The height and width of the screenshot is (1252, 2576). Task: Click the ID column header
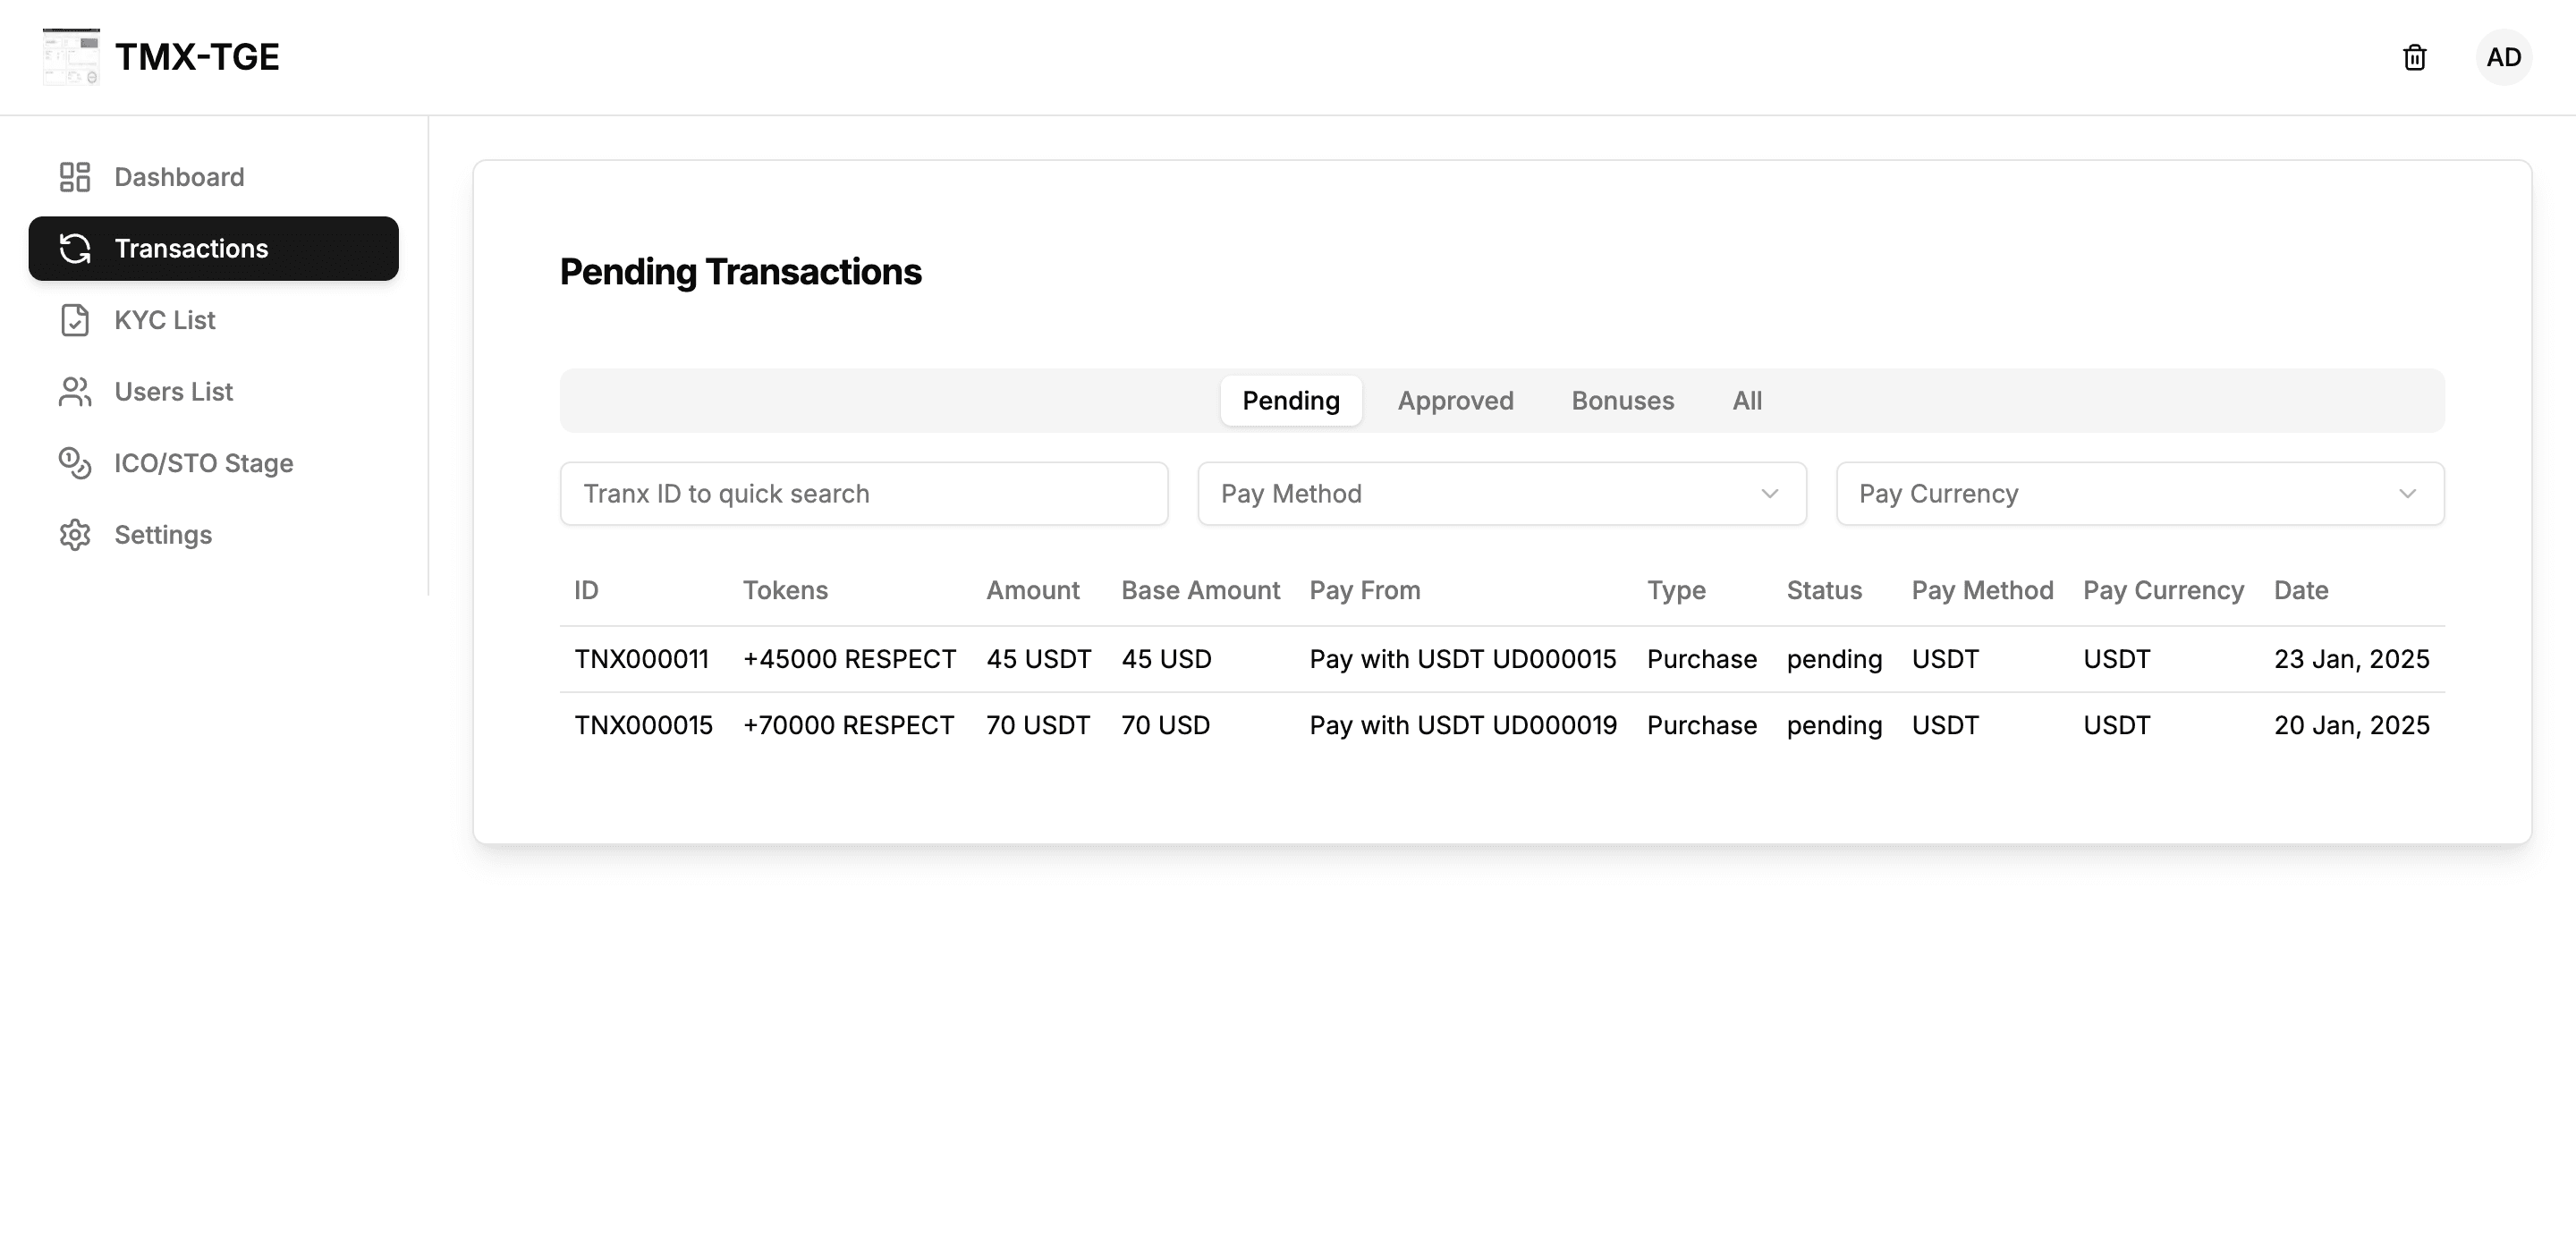coord(586,591)
